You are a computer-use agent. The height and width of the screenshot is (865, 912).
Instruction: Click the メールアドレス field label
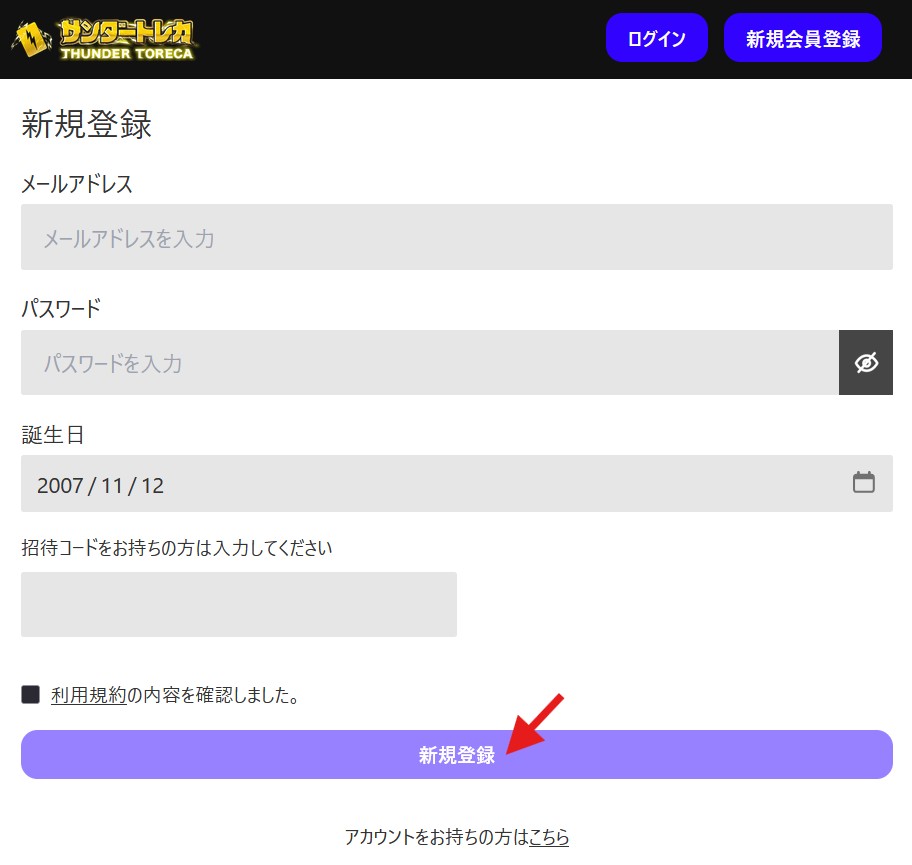(77, 184)
